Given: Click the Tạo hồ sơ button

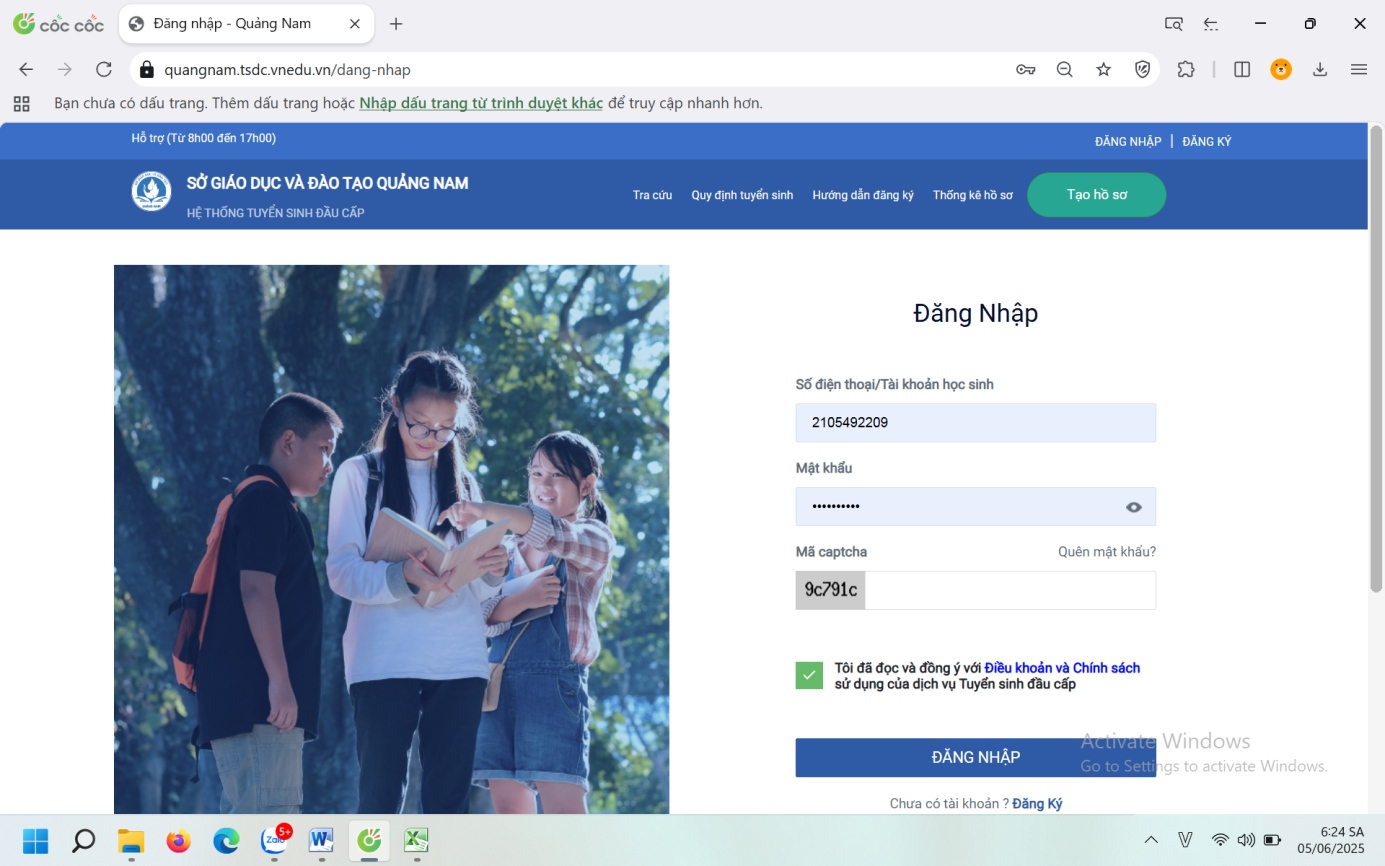Looking at the screenshot, I should click(1096, 195).
